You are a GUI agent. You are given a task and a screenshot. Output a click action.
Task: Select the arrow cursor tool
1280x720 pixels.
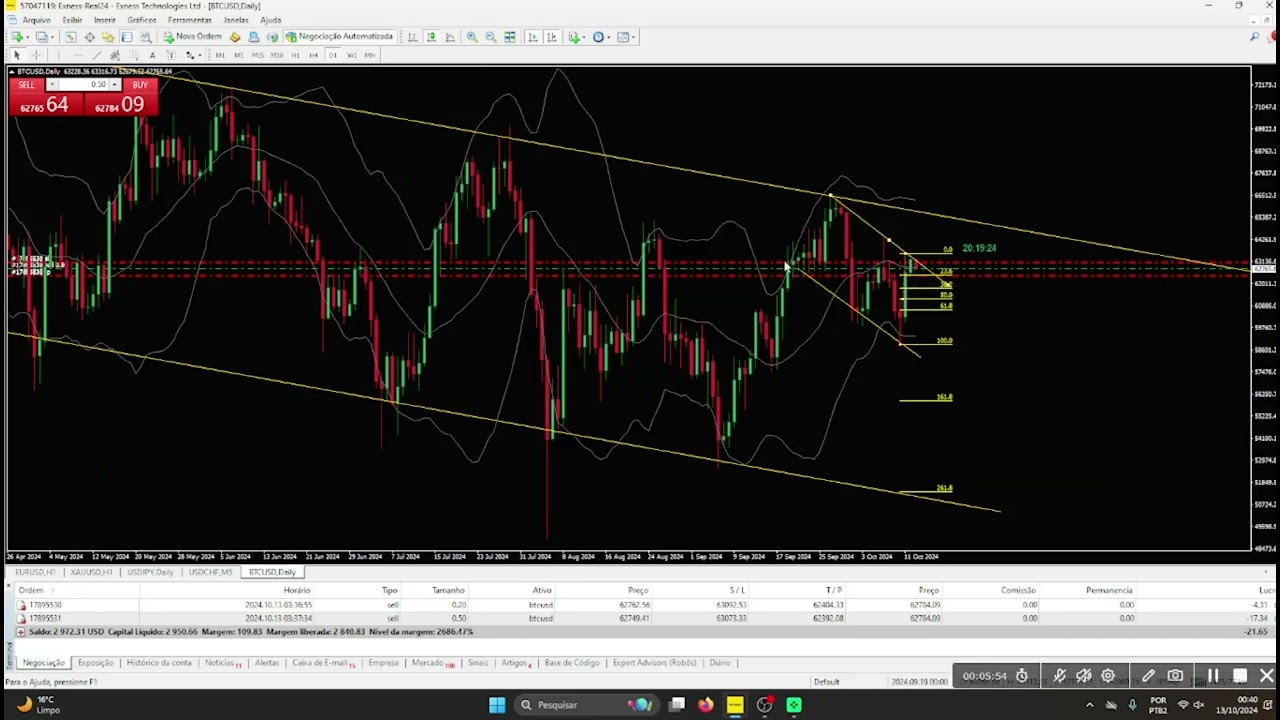pyautogui.click(x=16, y=55)
